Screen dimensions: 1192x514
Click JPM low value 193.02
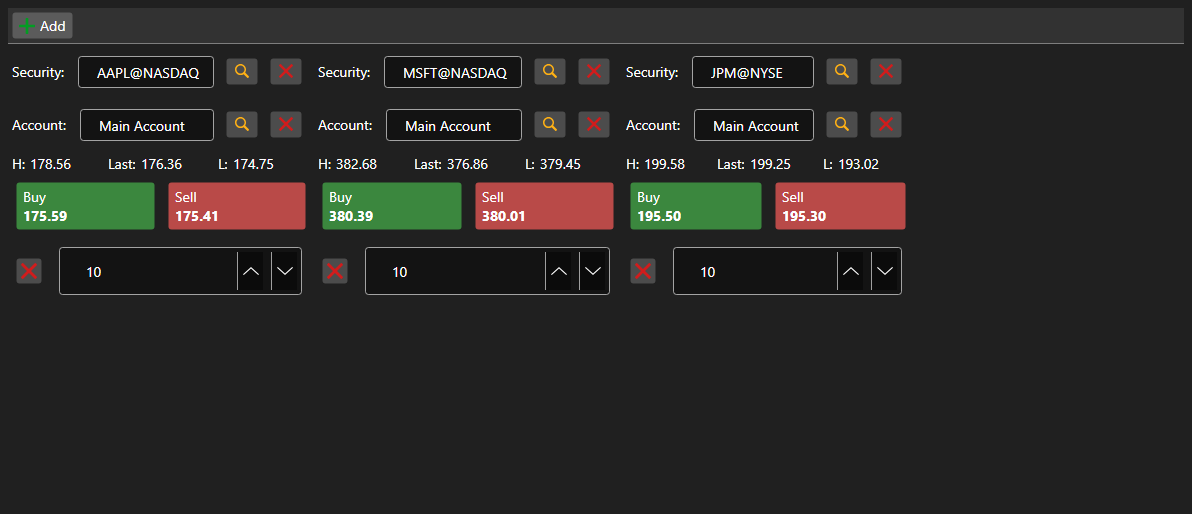pos(858,164)
